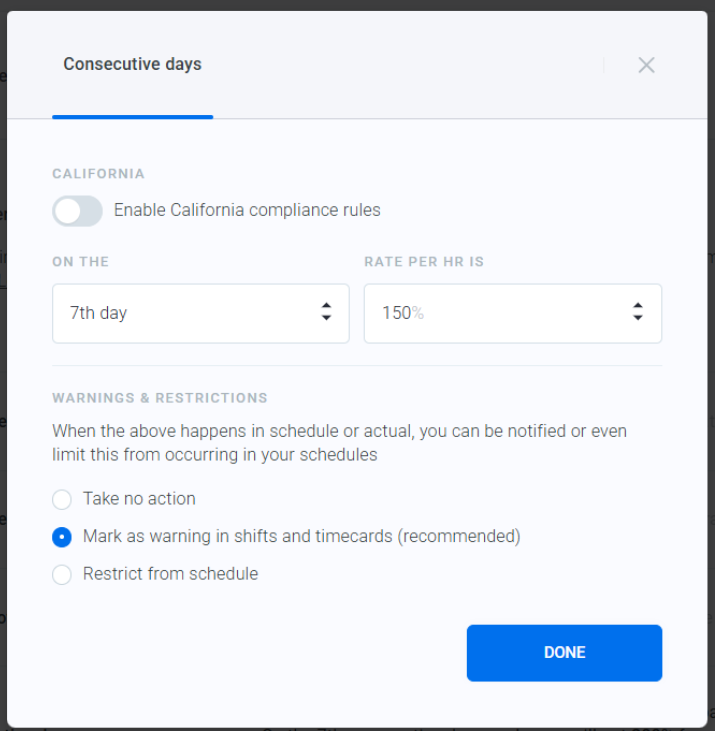Enable the California compliance rules toggle
This screenshot has height=731, width=716.
(78, 211)
